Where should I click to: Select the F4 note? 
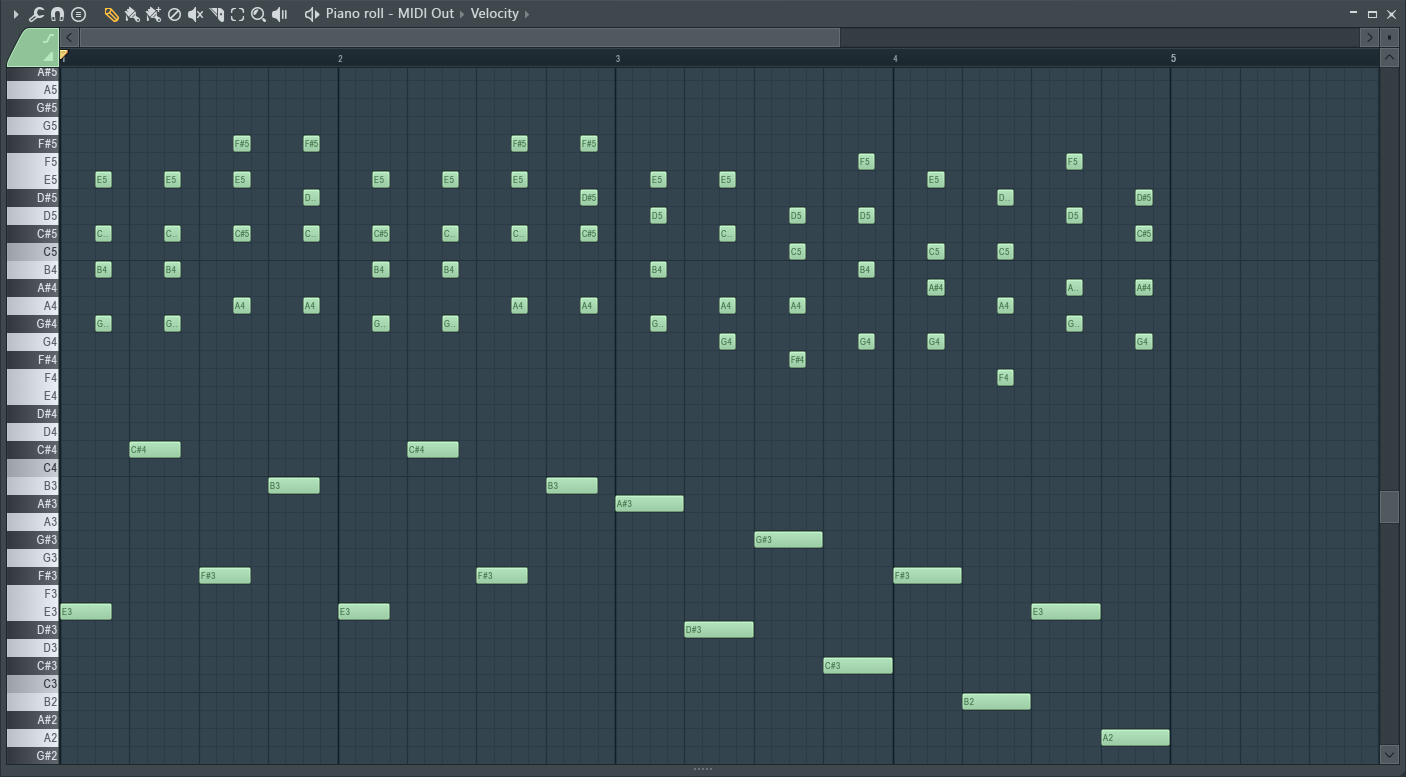pyautogui.click(x=1005, y=378)
